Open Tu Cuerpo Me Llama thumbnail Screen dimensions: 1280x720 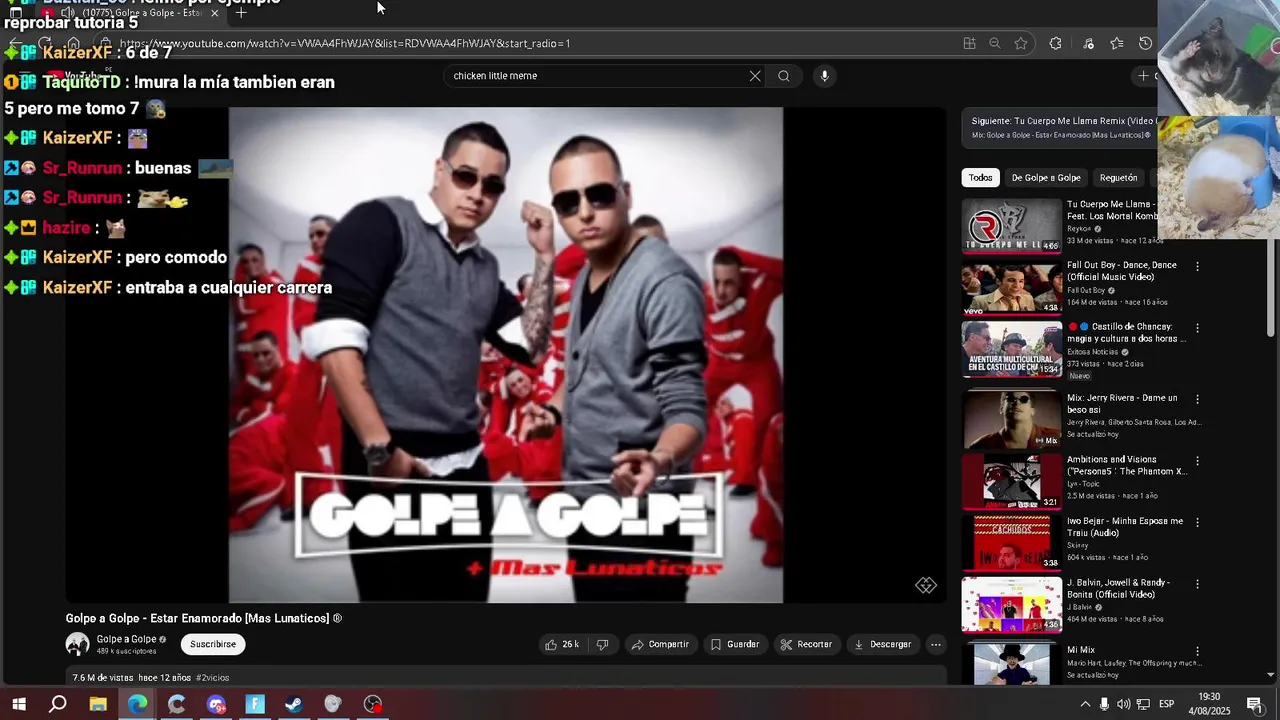coord(1011,226)
